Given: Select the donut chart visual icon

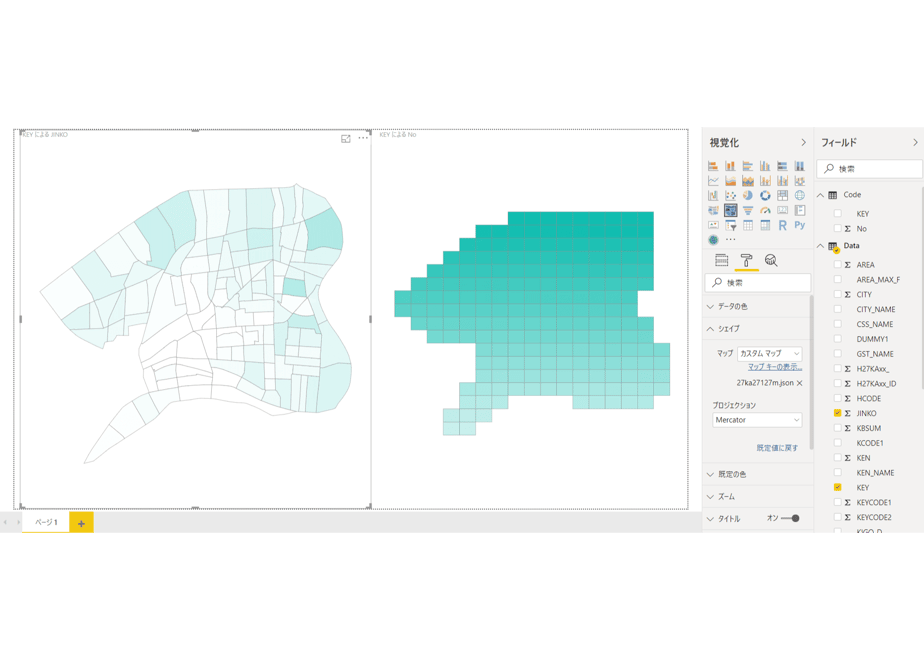Looking at the screenshot, I should (765, 196).
